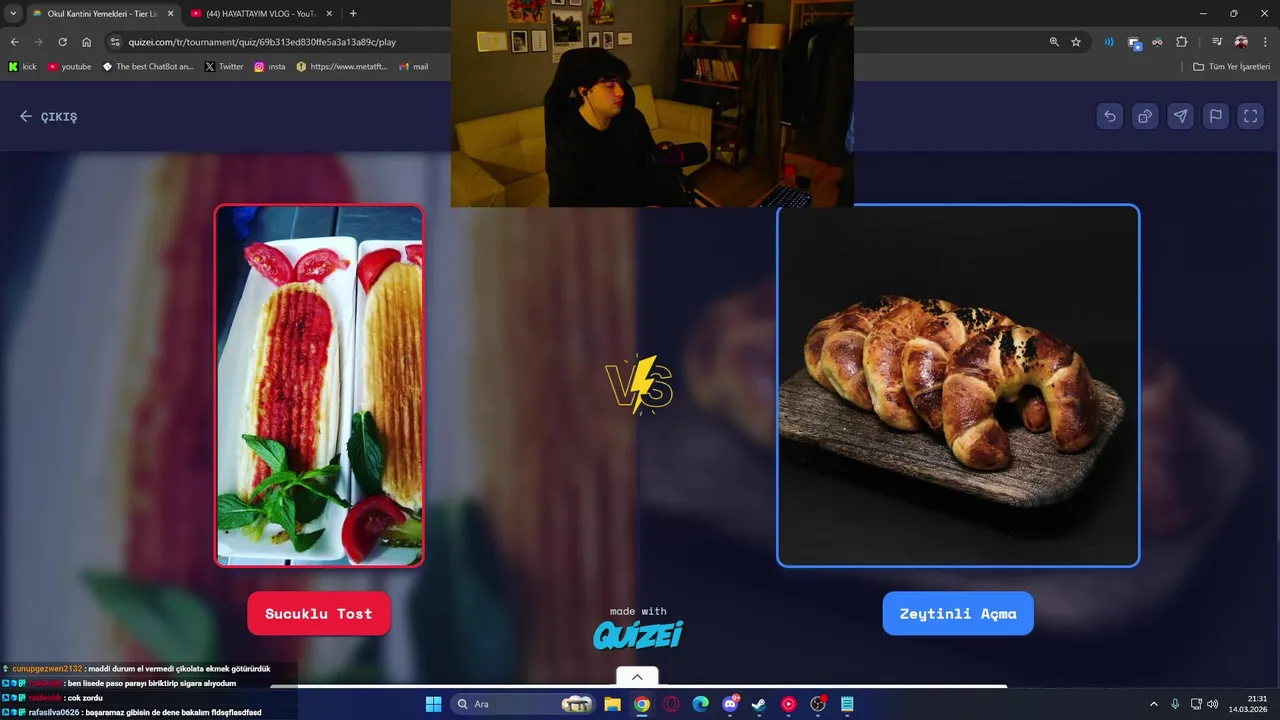Viewport: 1280px width, 720px height.
Task: Open the tab search dropdown arrow
Action: [13, 13]
